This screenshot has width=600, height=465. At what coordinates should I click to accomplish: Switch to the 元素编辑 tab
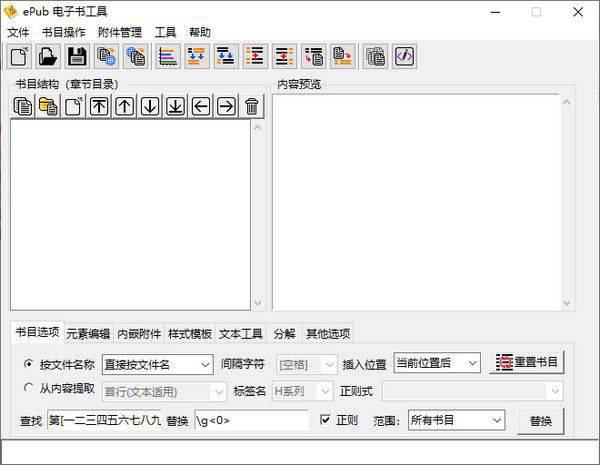click(x=88, y=334)
